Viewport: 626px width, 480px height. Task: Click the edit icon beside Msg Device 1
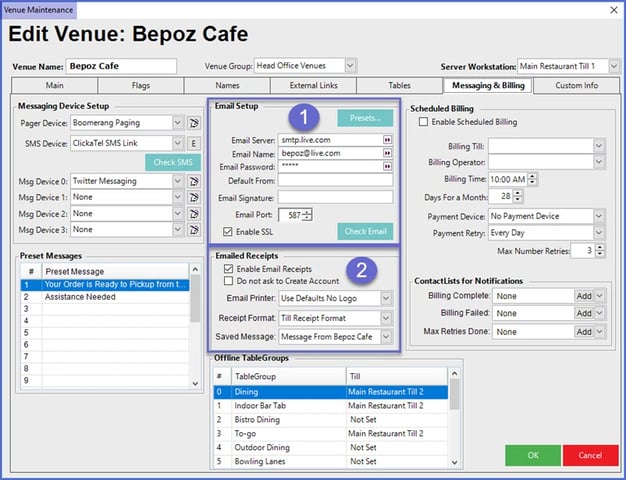point(193,198)
